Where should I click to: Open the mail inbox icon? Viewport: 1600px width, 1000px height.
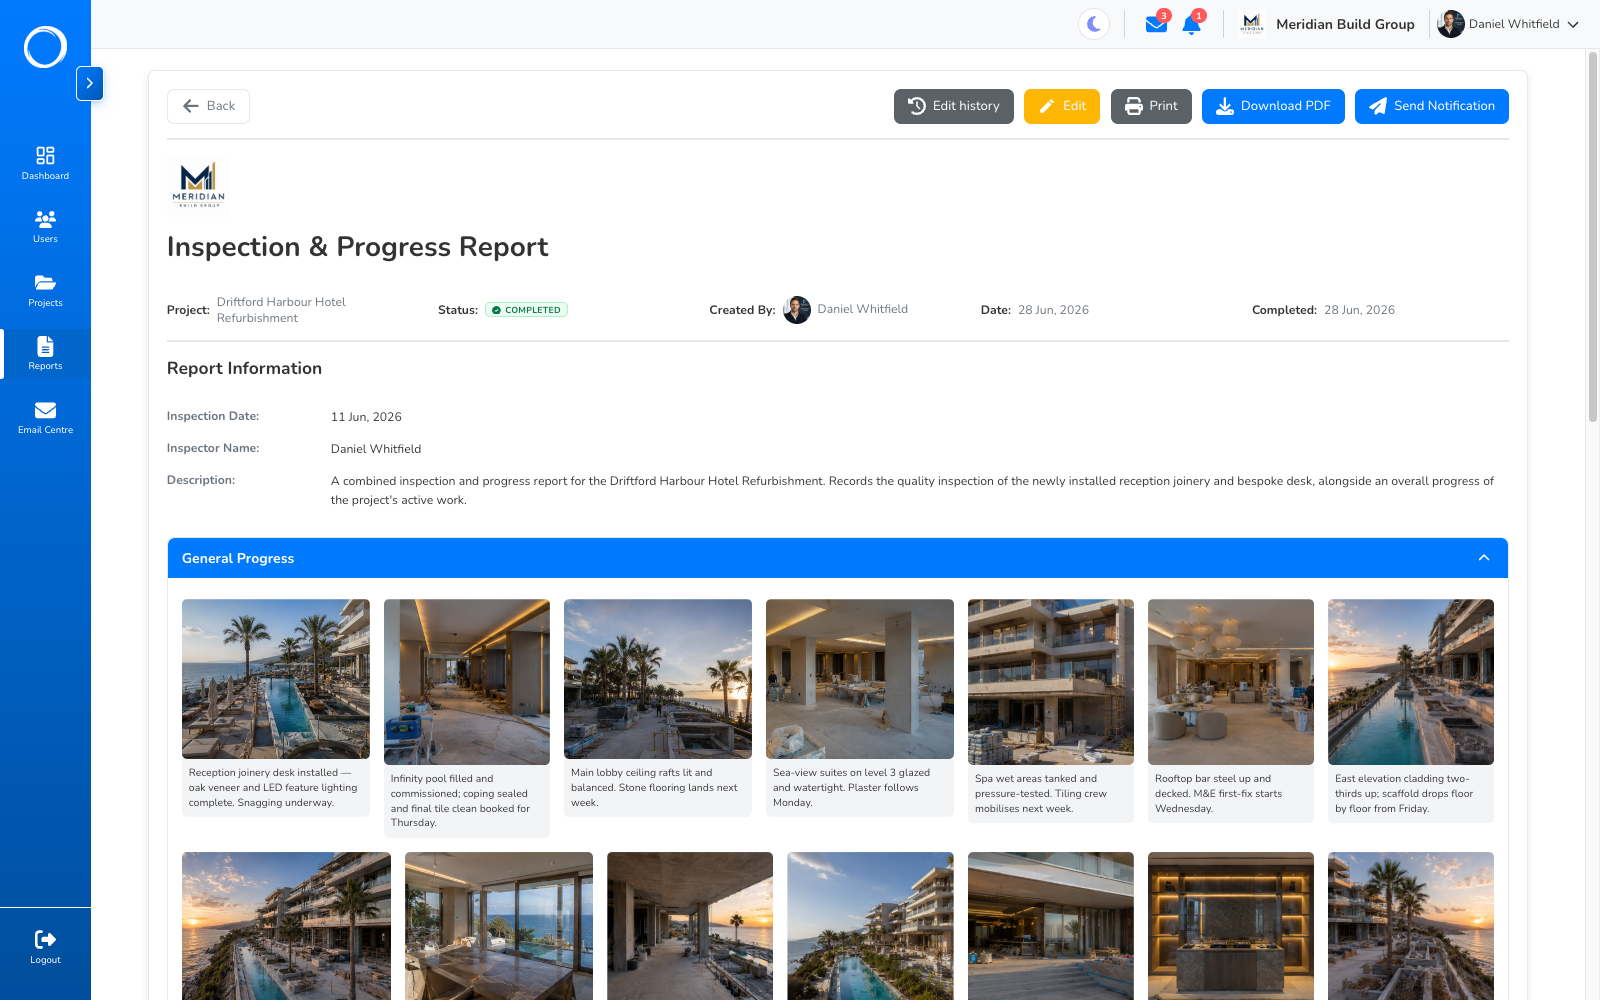1156,24
